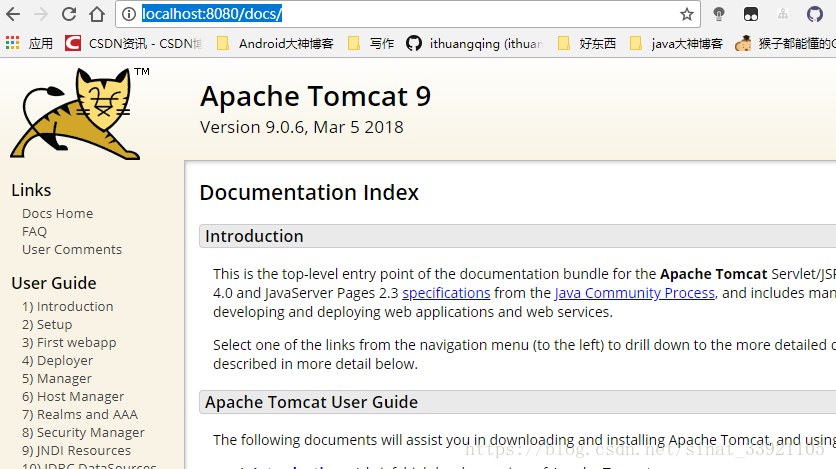Open the Docs Home link
Screen dimensions: 836x469
tap(58, 213)
